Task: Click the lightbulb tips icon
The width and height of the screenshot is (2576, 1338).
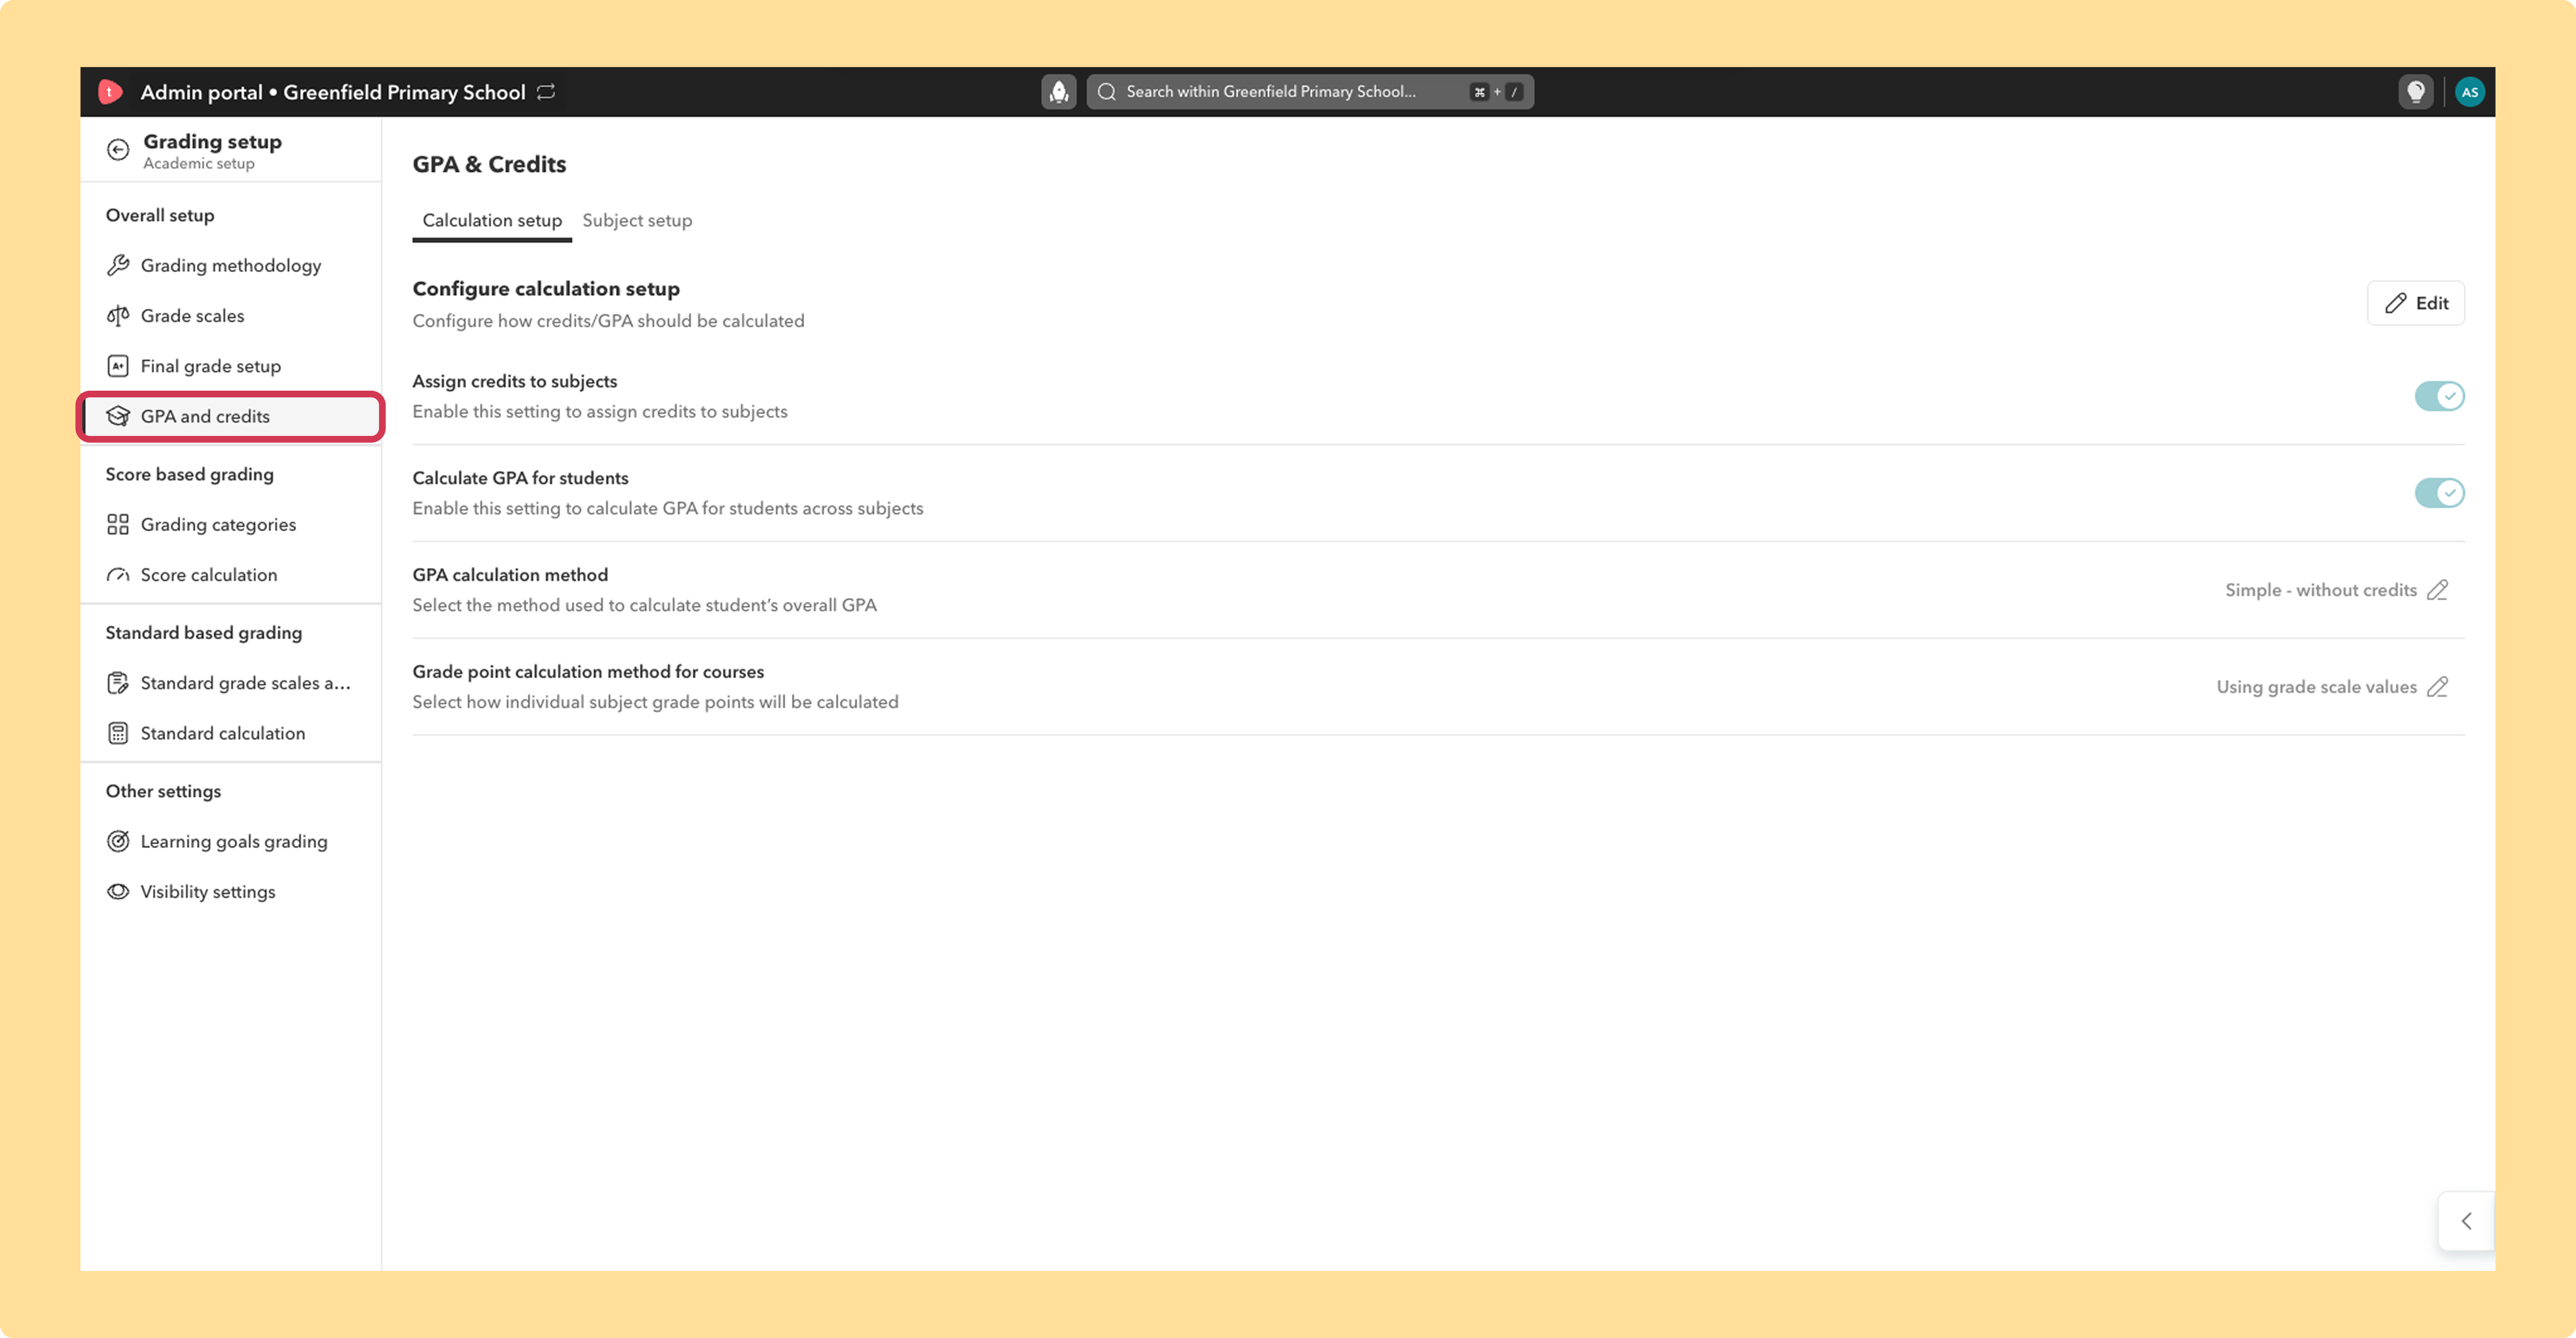Action: [2416, 92]
